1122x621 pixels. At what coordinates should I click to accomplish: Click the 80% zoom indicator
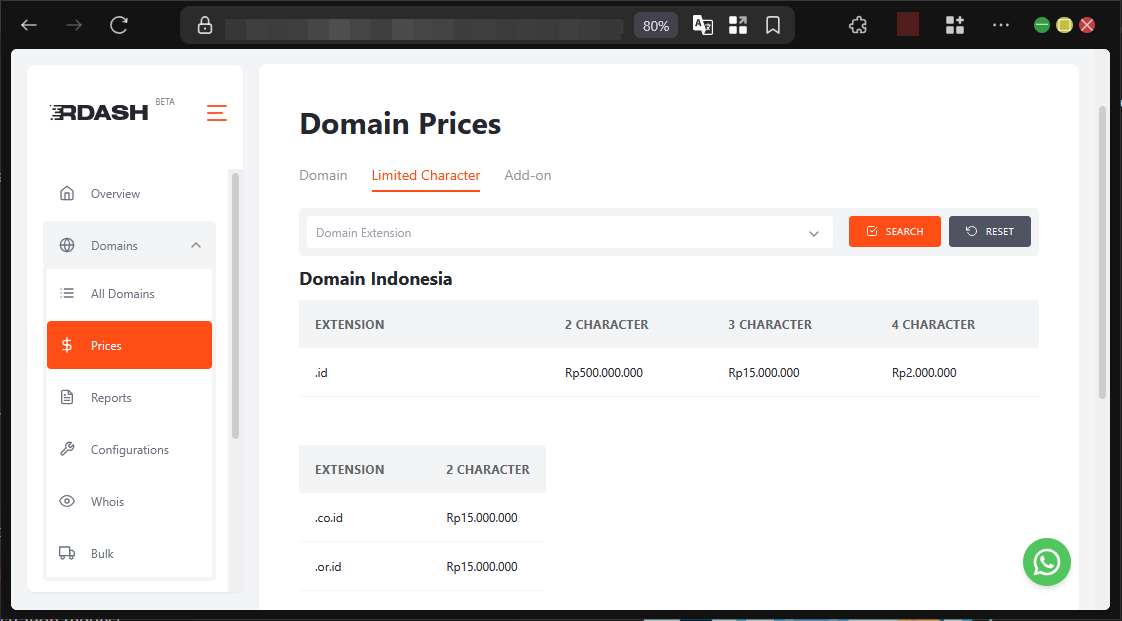(x=656, y=24)
